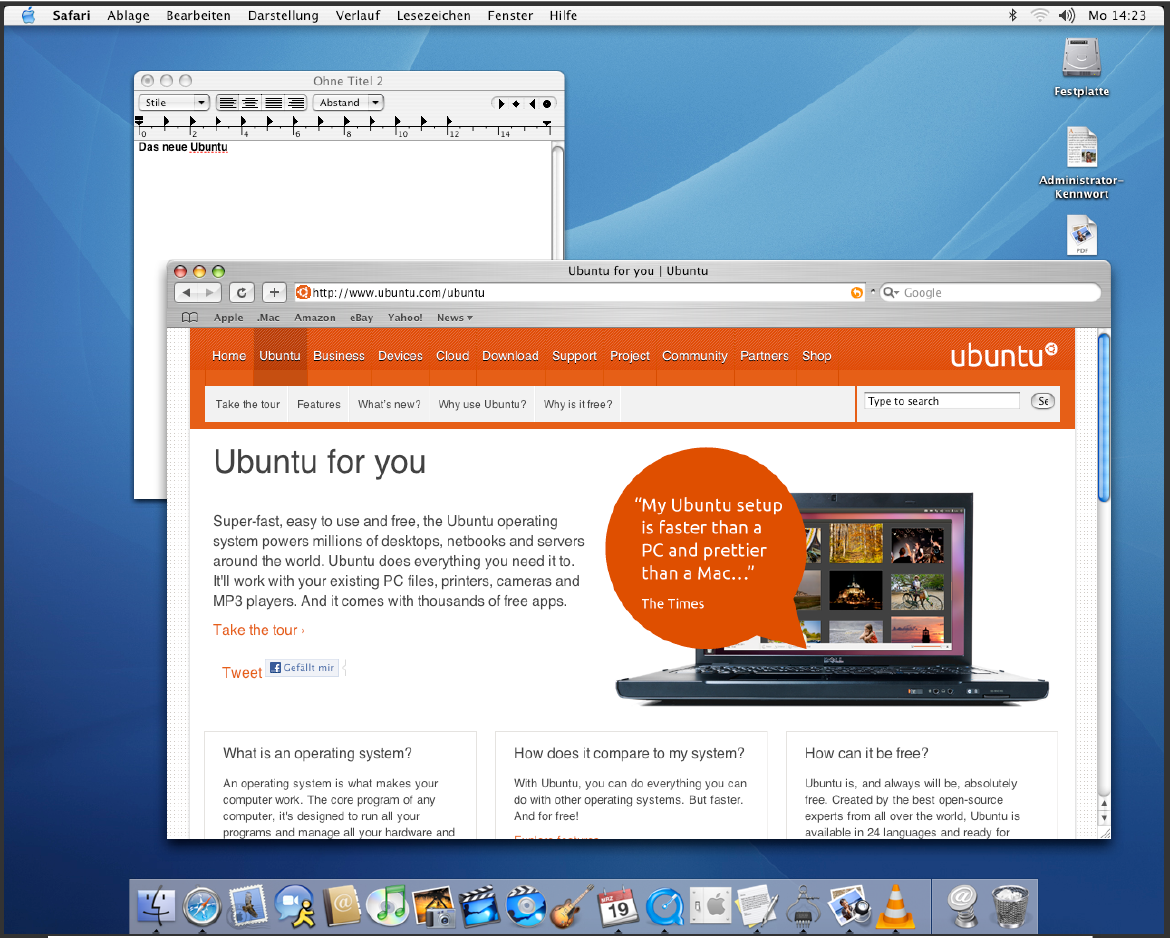Align text left in TextEdit window

(228, 103)
